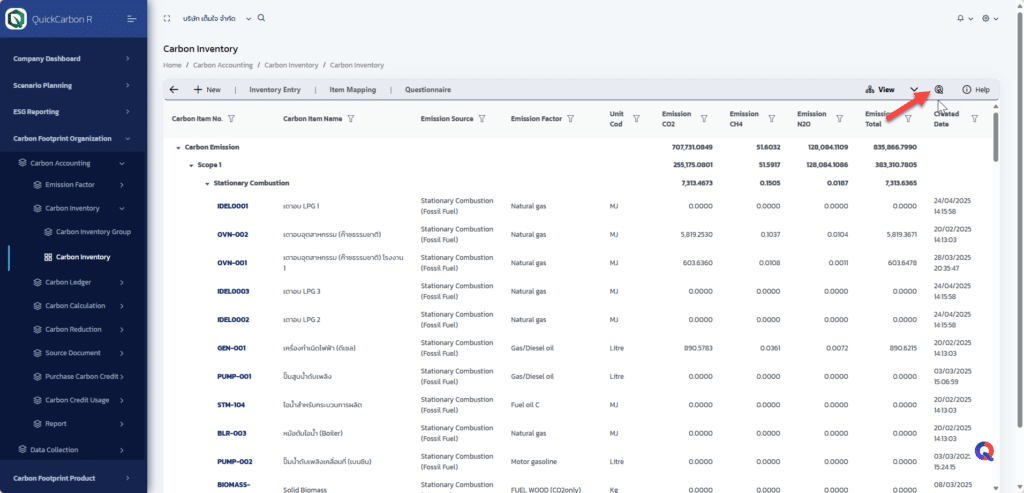The height and width of the screenshot is (493, 1024).
Task: Click the filter icon on Emission Factor column
Action: [x=570, y=119]
